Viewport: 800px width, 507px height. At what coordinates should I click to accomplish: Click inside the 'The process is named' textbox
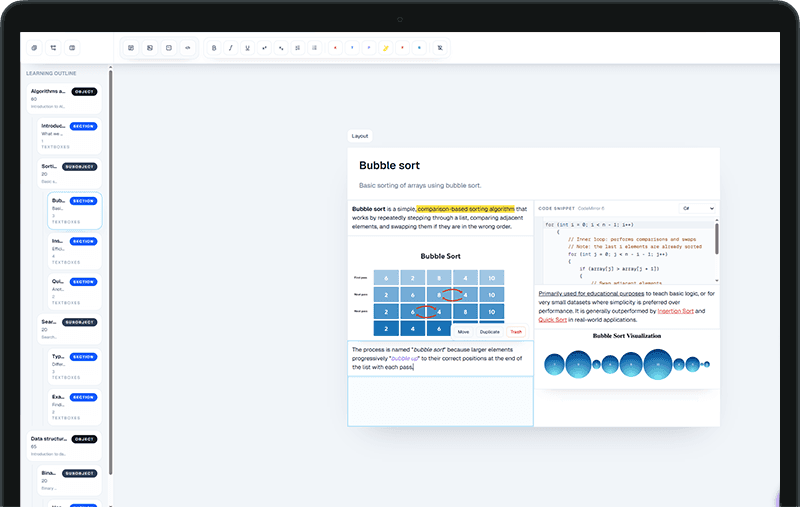[x=440, y=359]
